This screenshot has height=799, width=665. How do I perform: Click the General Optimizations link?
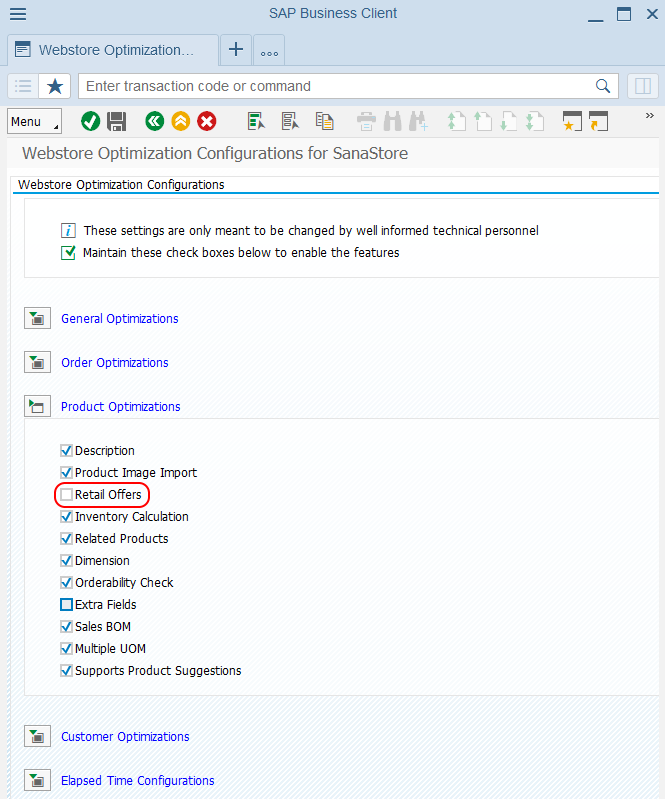120,318
